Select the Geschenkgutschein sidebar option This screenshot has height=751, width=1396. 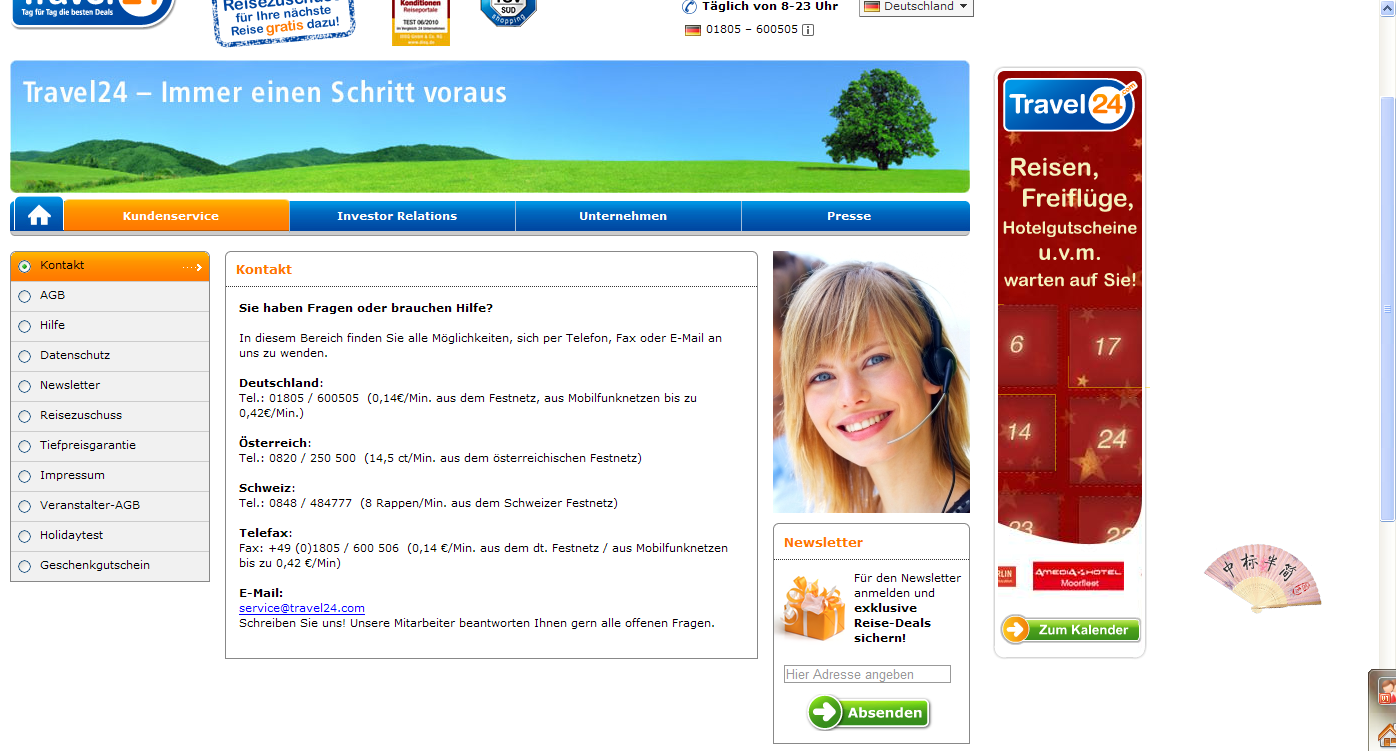[x=110, y=566]
